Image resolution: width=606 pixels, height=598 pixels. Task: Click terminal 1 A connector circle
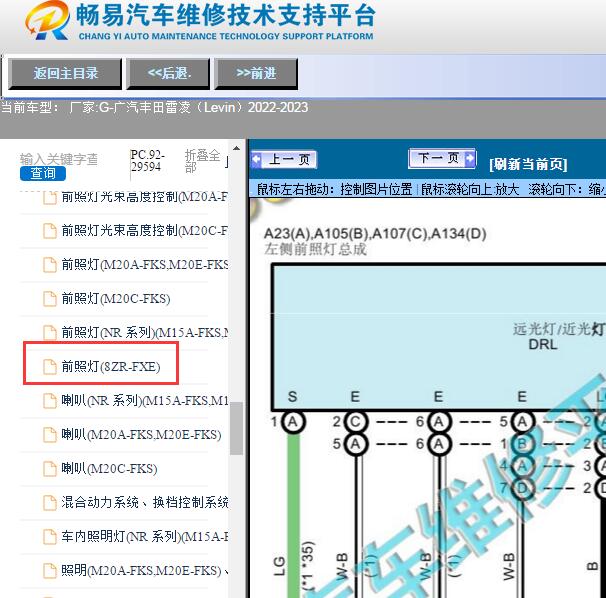click(293, 421)
